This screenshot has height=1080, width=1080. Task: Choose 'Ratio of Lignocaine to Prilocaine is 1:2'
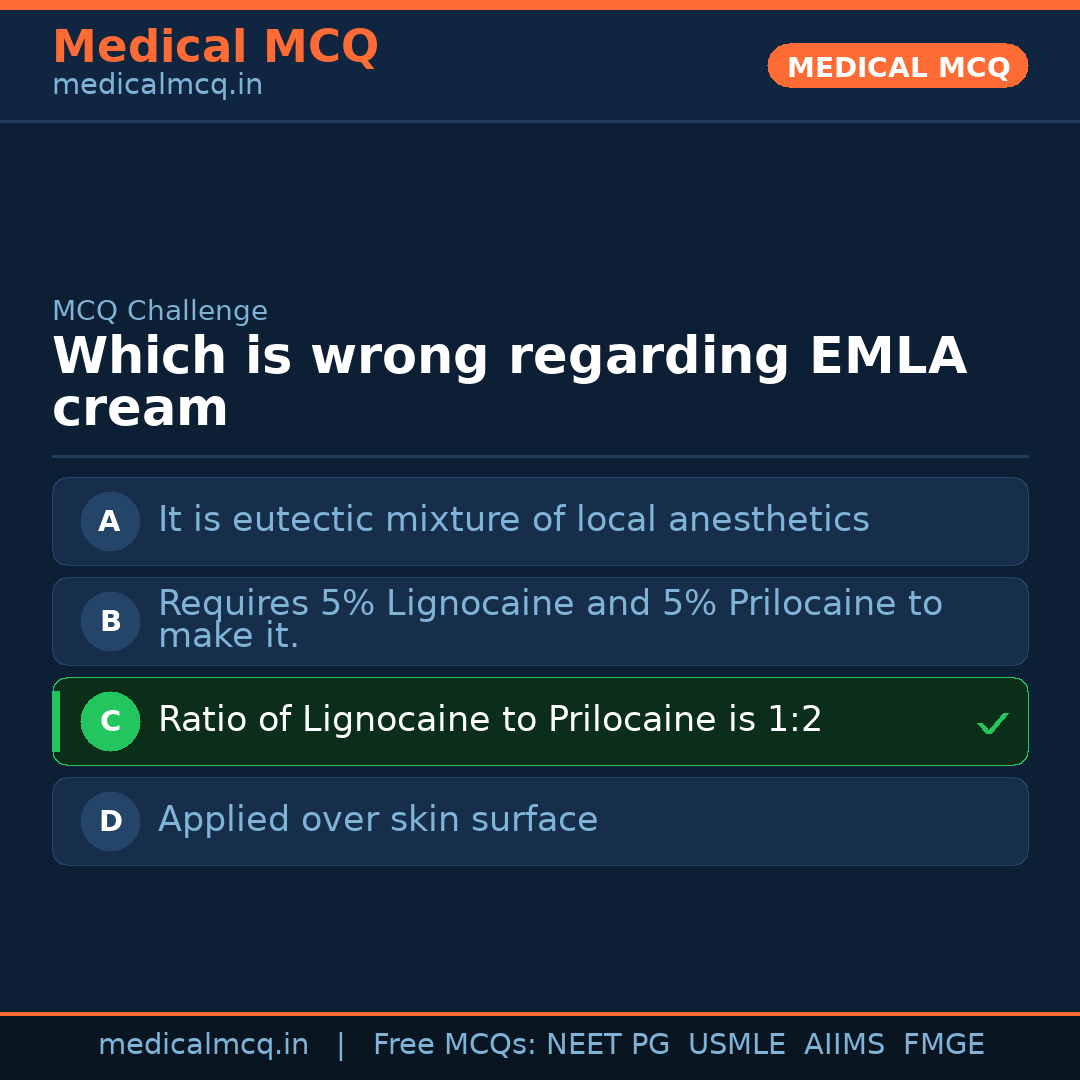[x=490, y=720]
